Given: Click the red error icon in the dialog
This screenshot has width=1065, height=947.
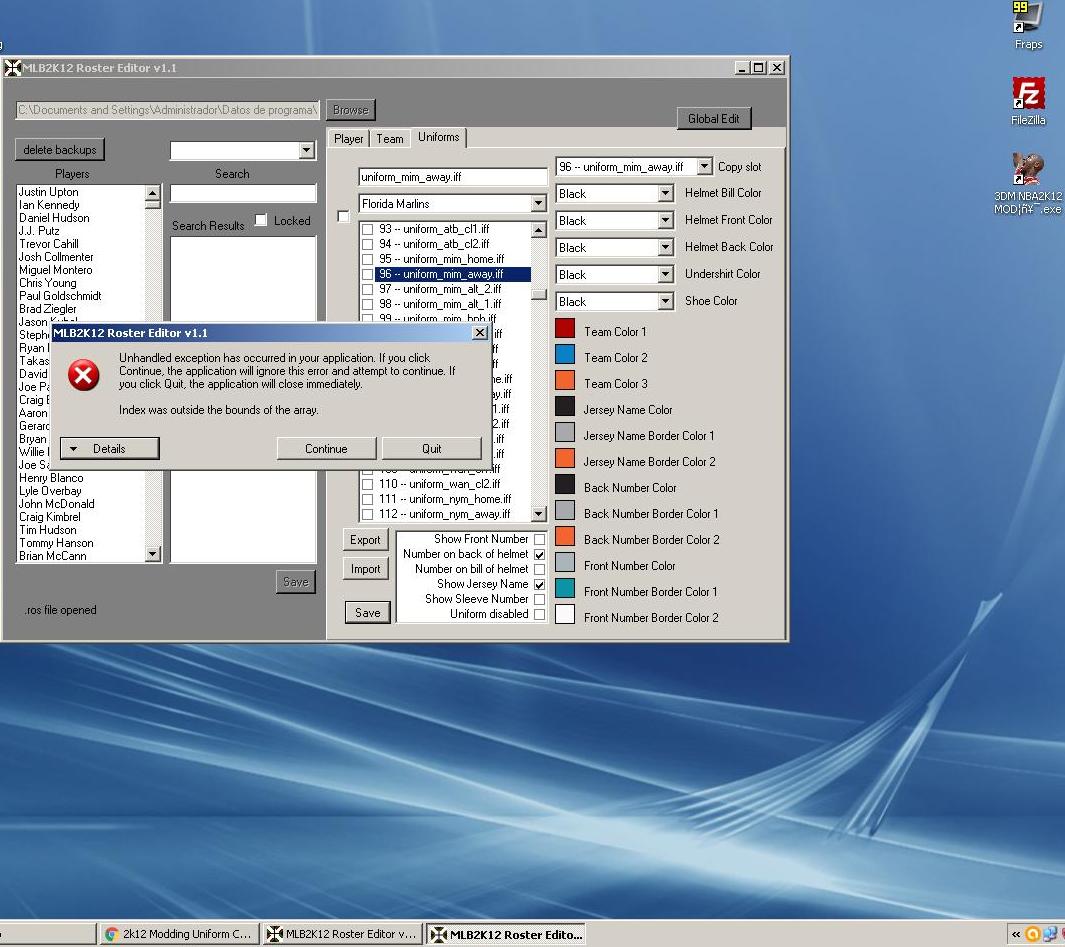Looking at the screenshot, I should (x=84, y=376).
